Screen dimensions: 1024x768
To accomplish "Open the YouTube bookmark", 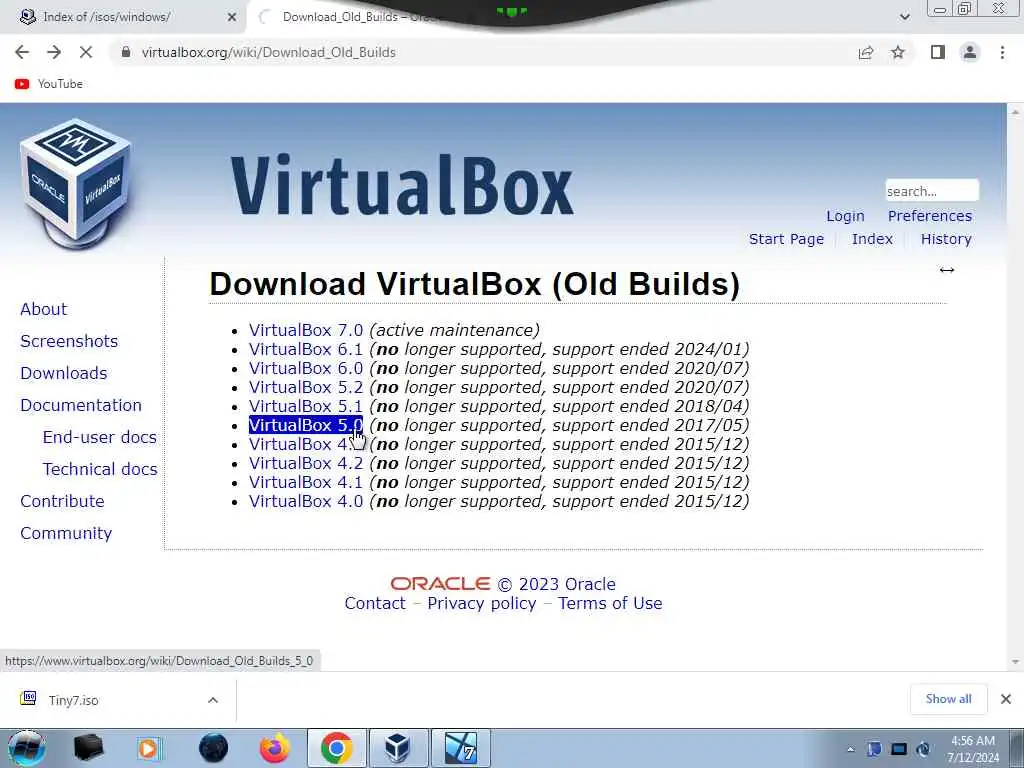I will [49, 84].
